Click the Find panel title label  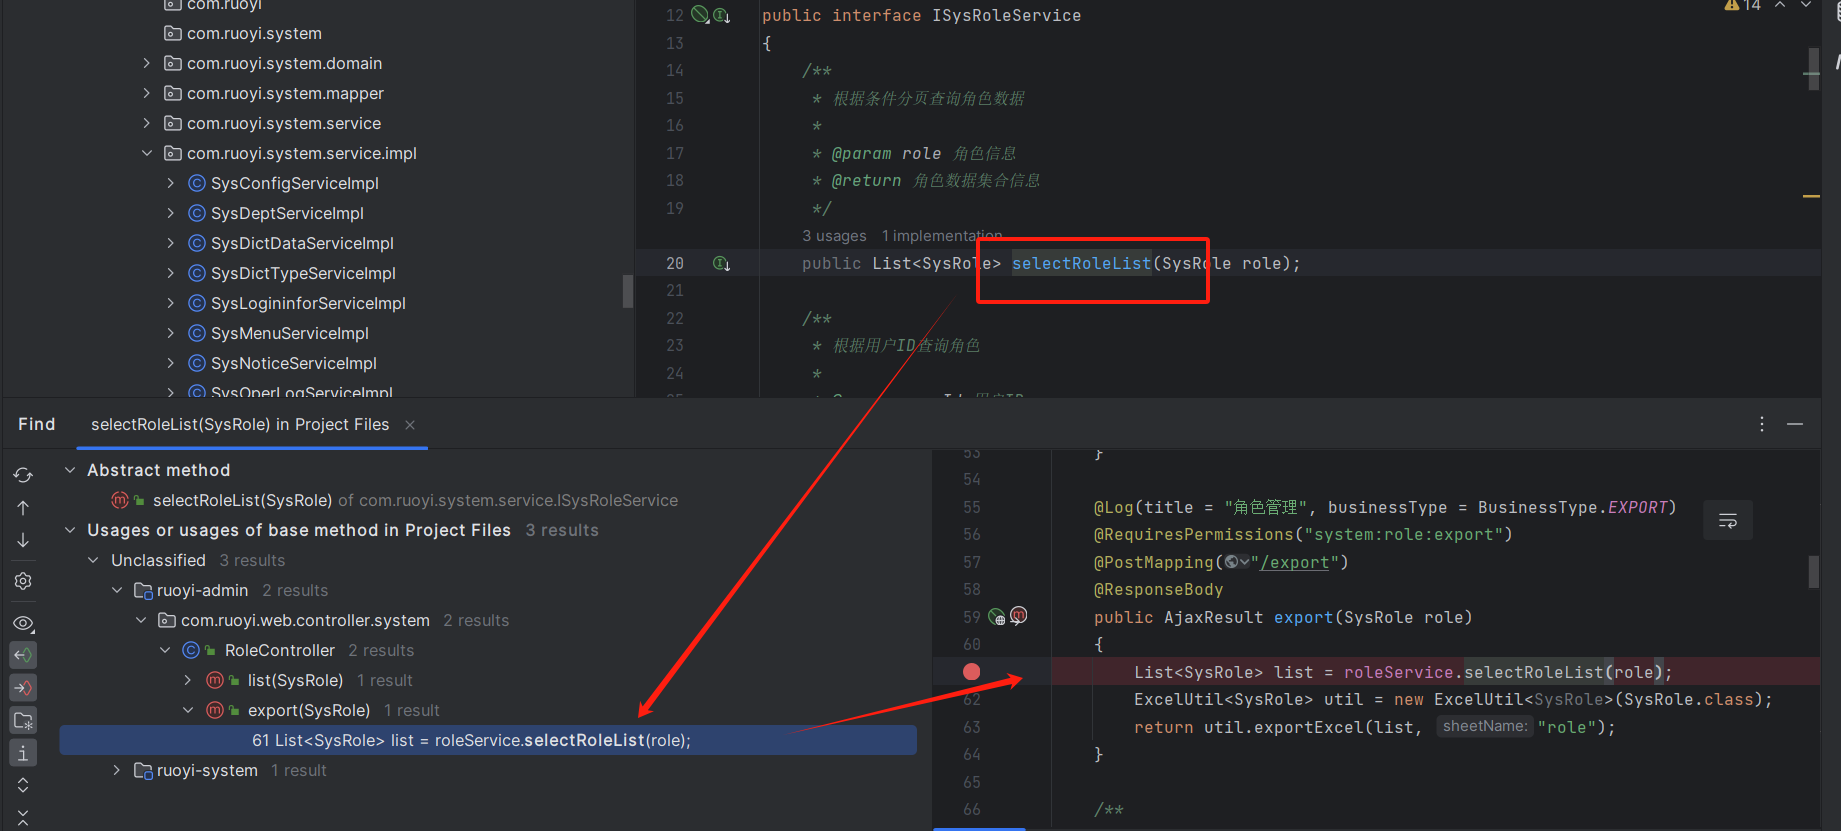pyautogui.click(x=37, y=424)
